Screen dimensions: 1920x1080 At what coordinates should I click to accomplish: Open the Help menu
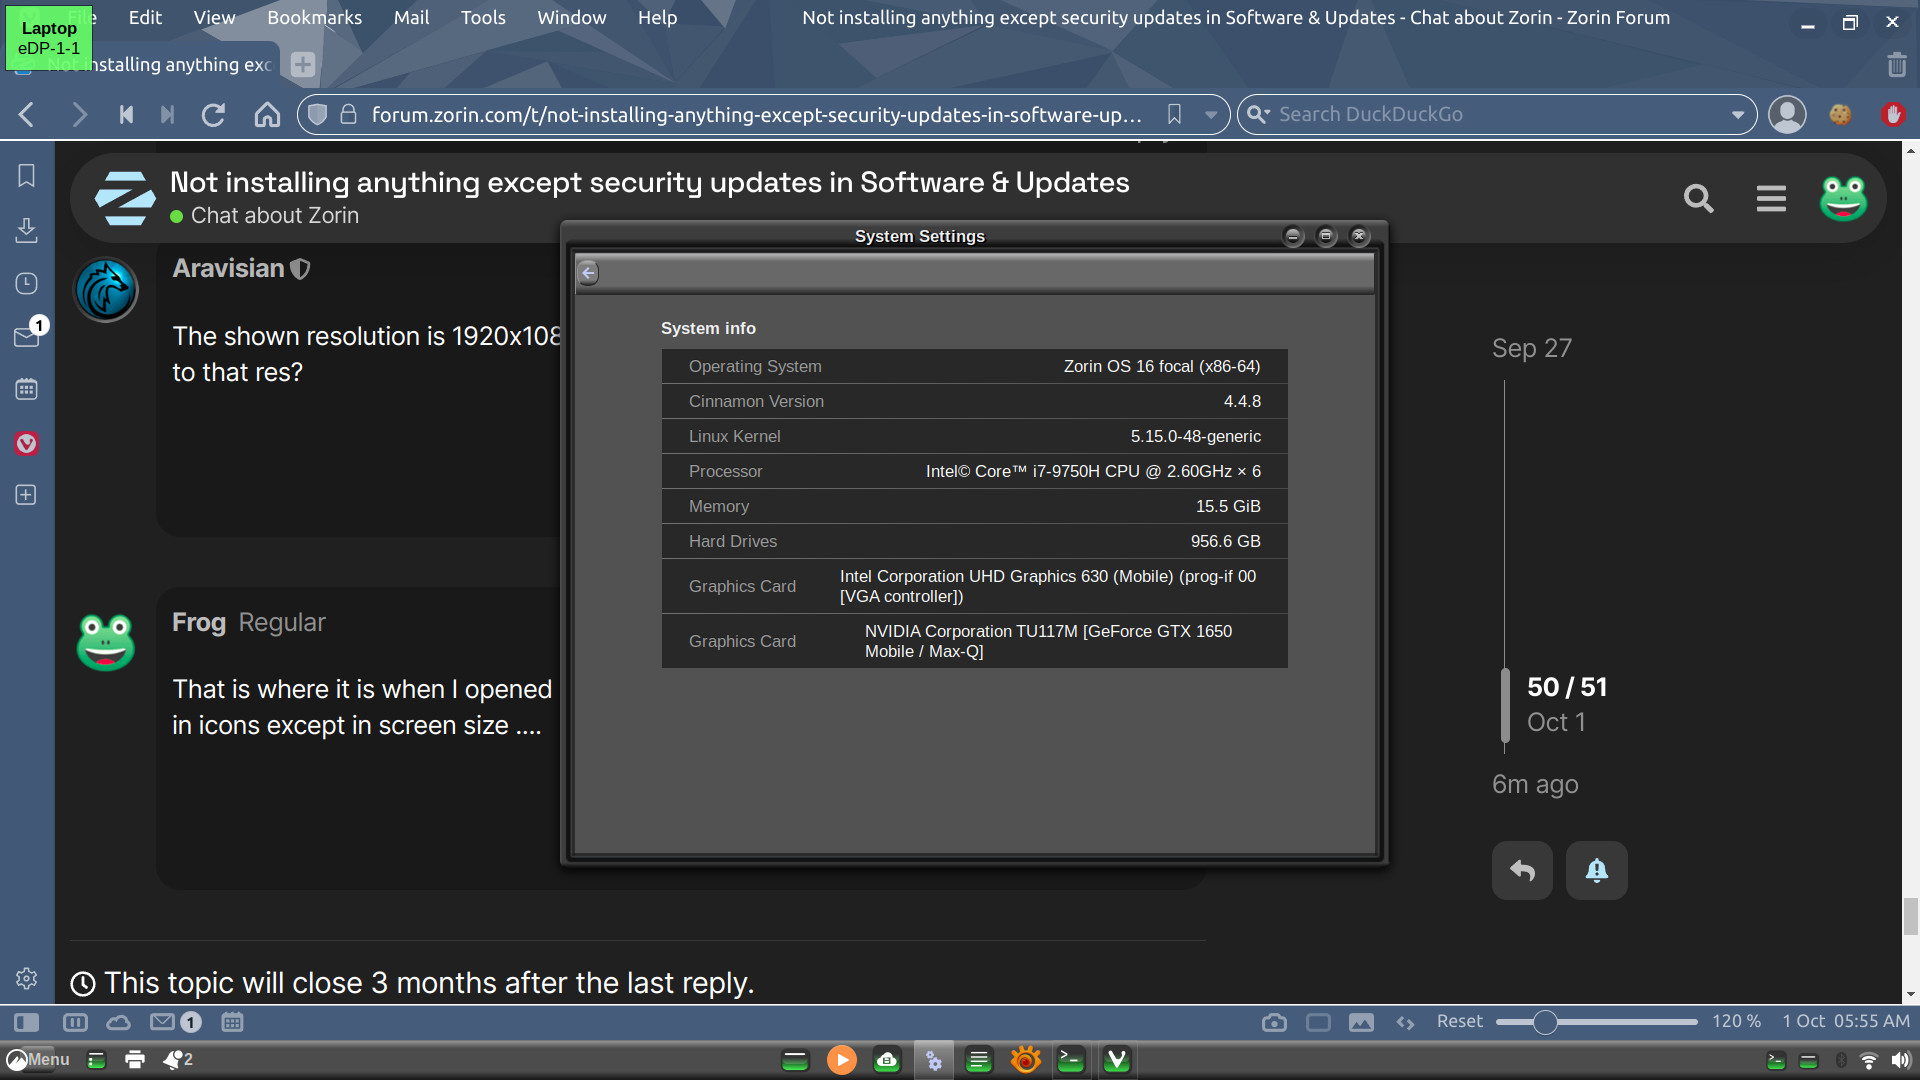[657, 18]
